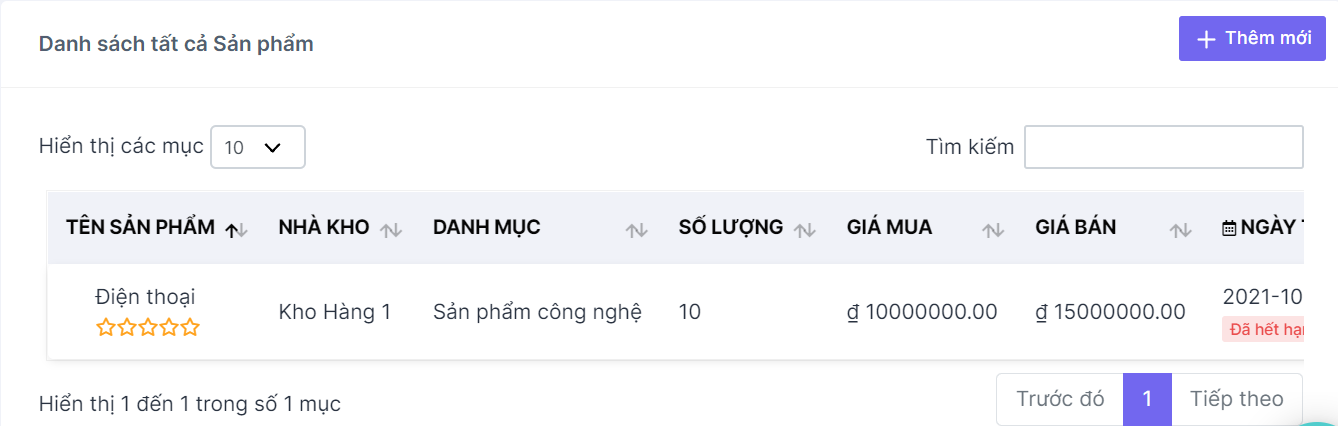Click the calendar icon in Ngày header
This screenshot has height=426, width=1338.
(x=1229, y=229)
